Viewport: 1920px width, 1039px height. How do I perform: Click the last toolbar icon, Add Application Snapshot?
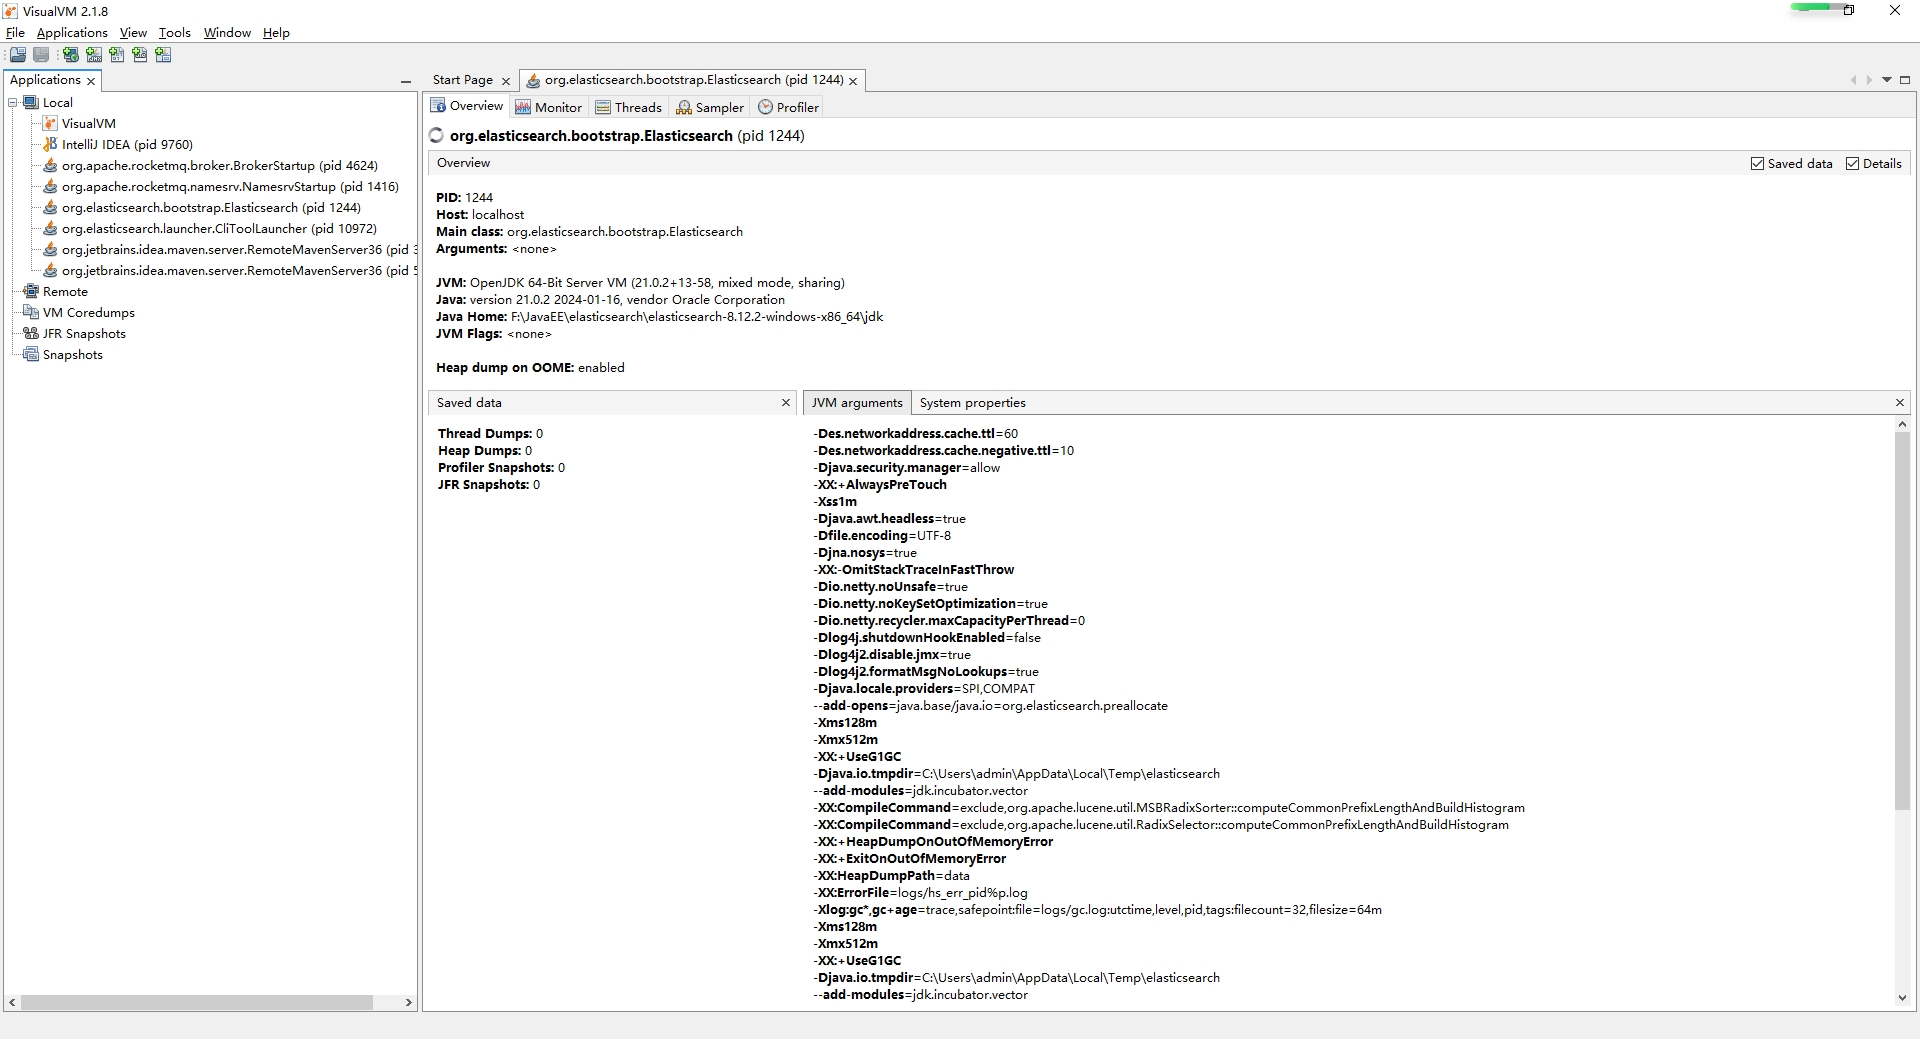163,55
